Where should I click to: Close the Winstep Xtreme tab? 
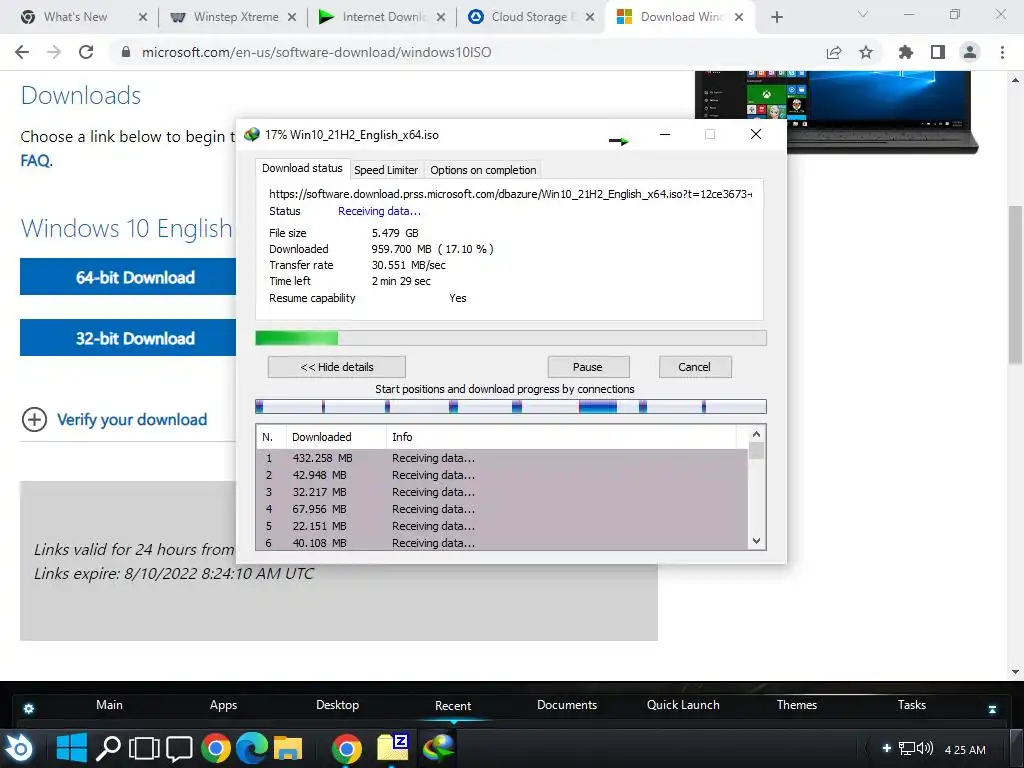coord(292,18)
